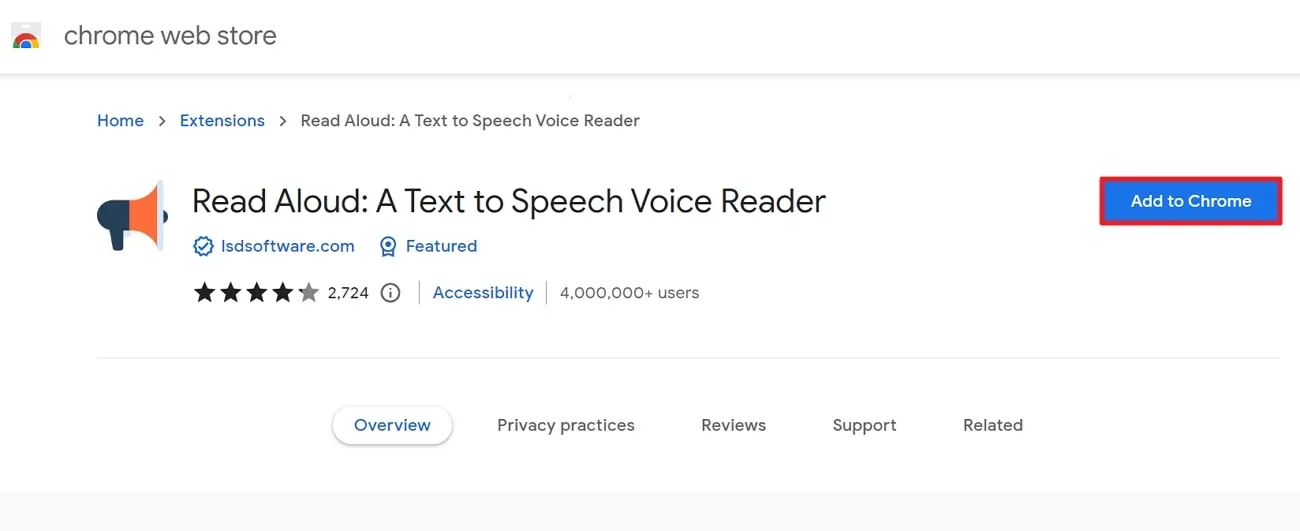Switch to the Privacy practices tab

(566, 425)
